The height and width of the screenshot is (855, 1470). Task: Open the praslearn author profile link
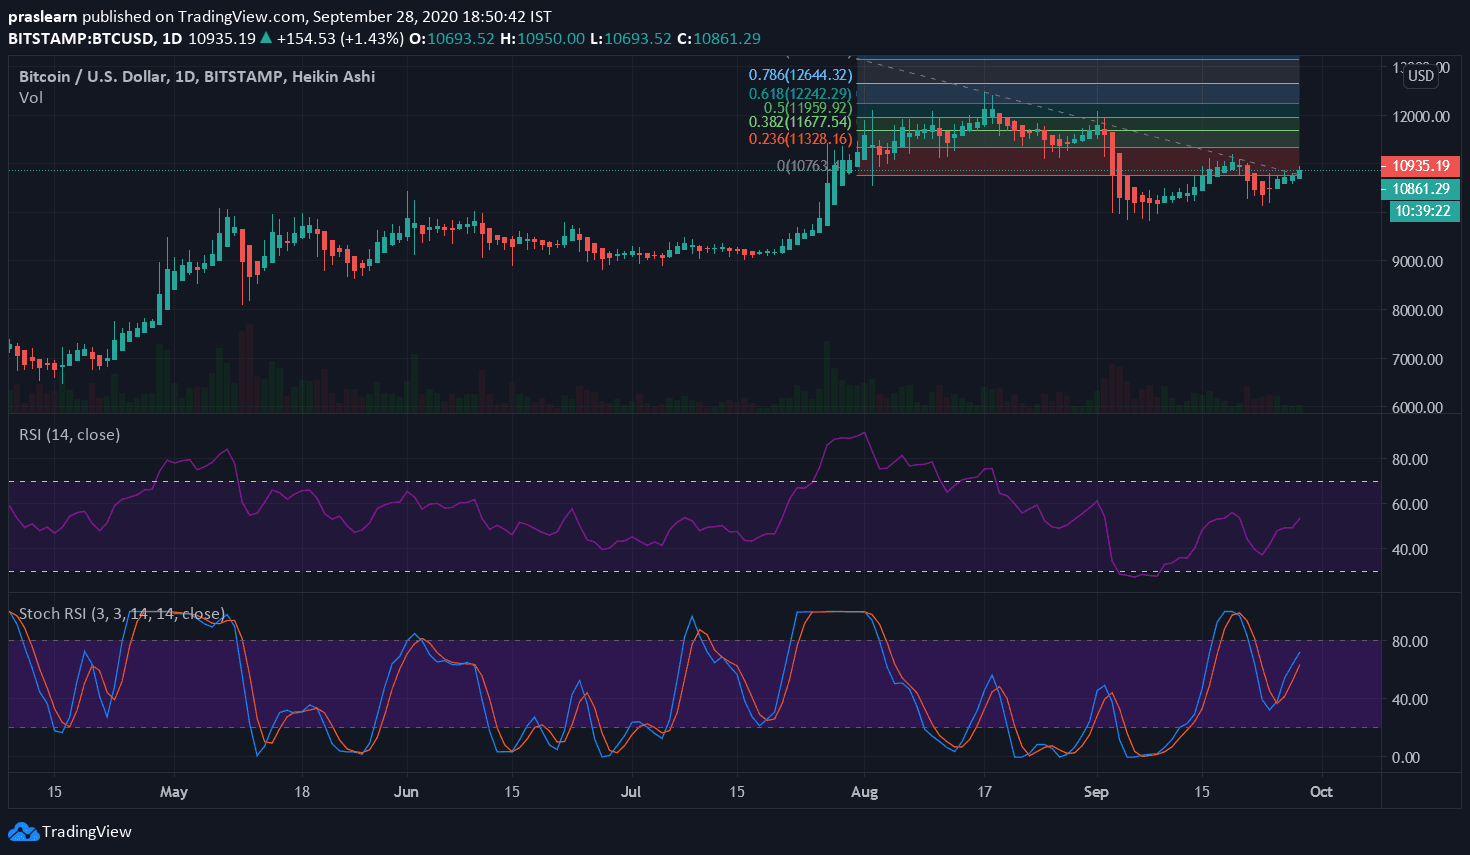(x=42, y=17)
